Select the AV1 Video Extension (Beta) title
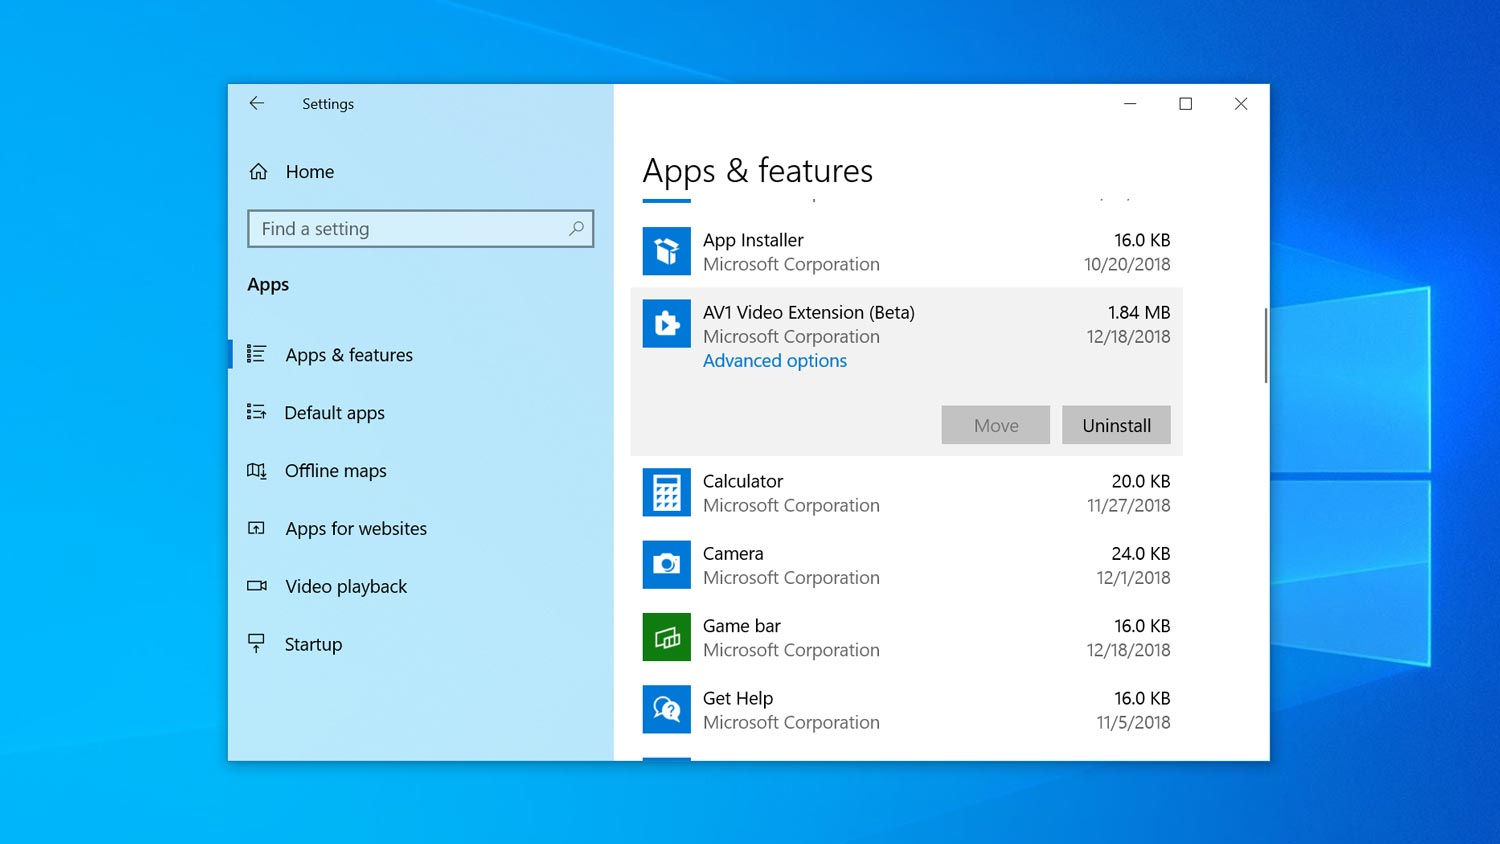 click(x=809, y=313)
